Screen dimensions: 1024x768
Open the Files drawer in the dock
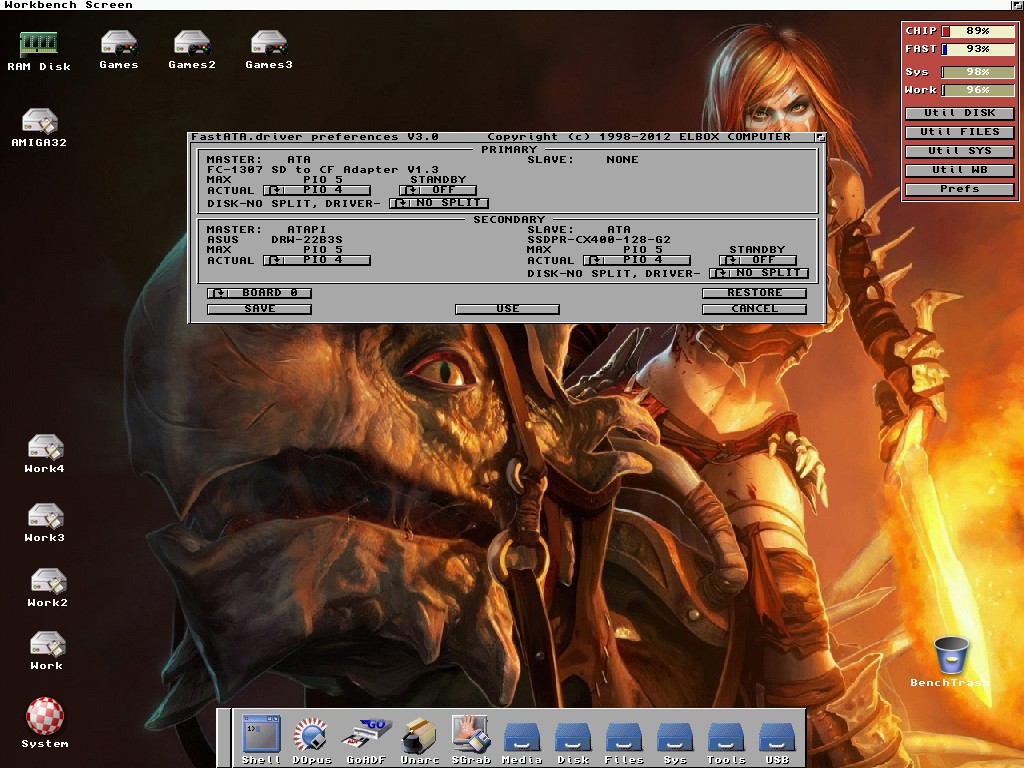click(x=624, y=742)
